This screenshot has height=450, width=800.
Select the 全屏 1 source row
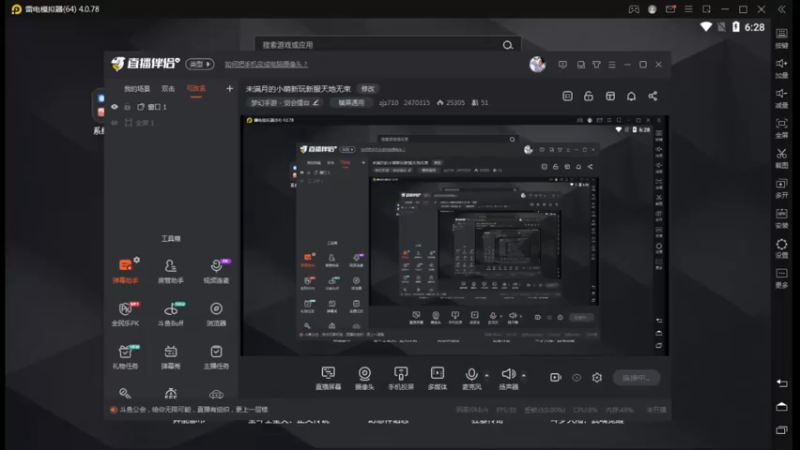172,122
